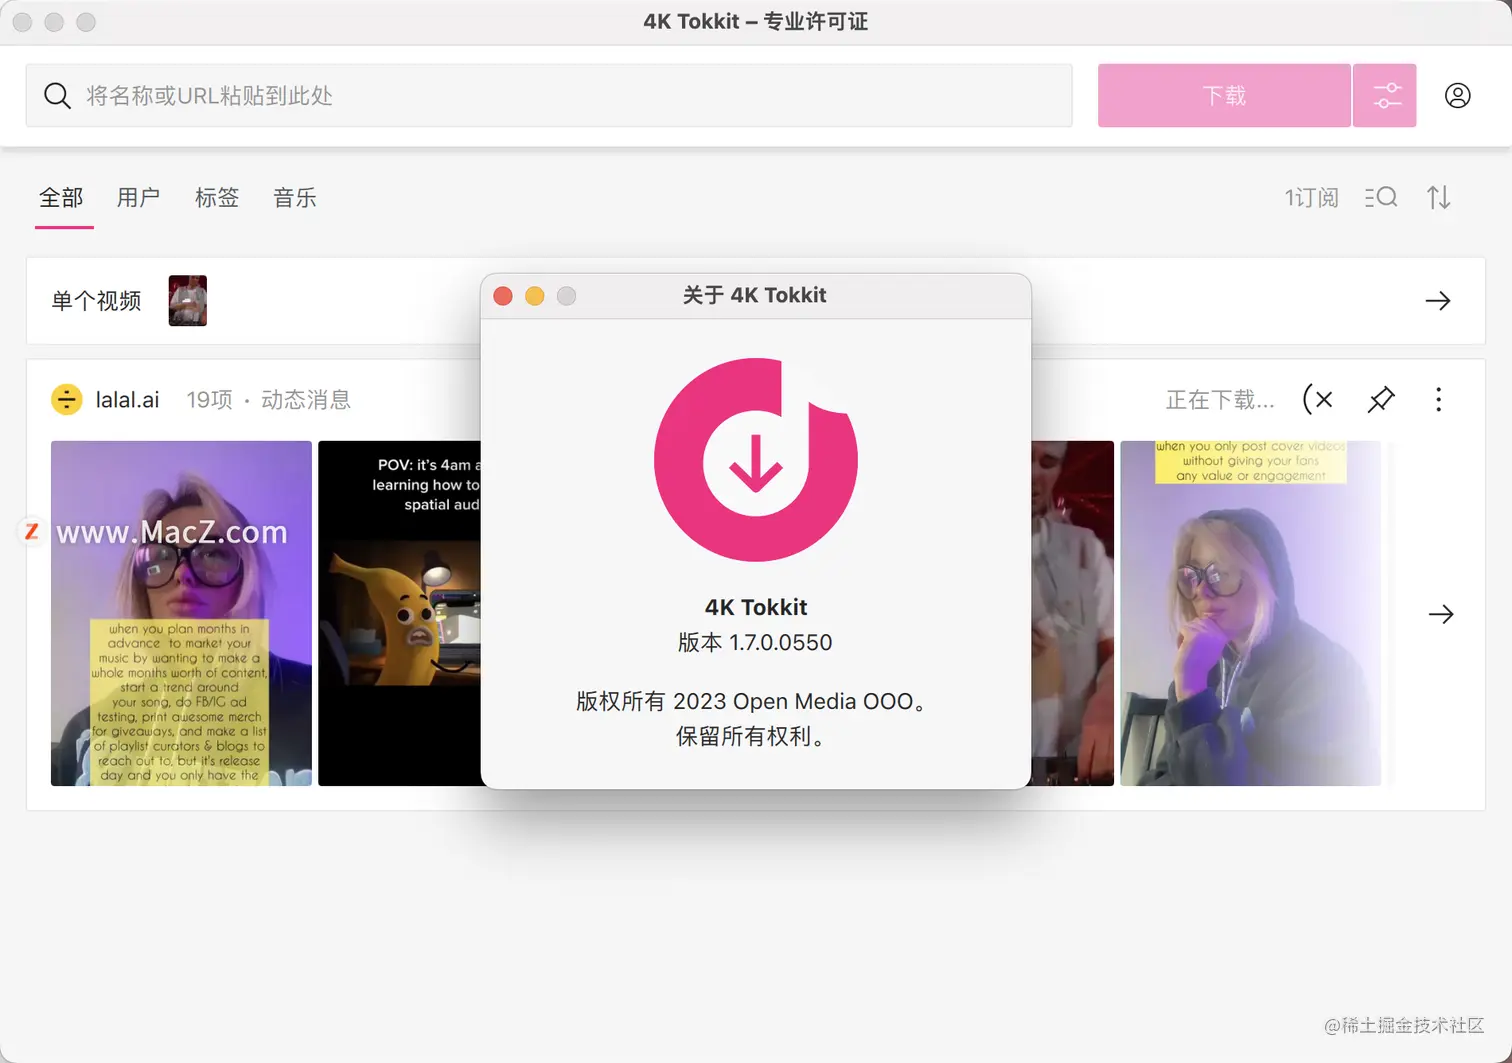
Task: Click the lalal.ai yellow avatar icon
Action: tap(67, 400)
